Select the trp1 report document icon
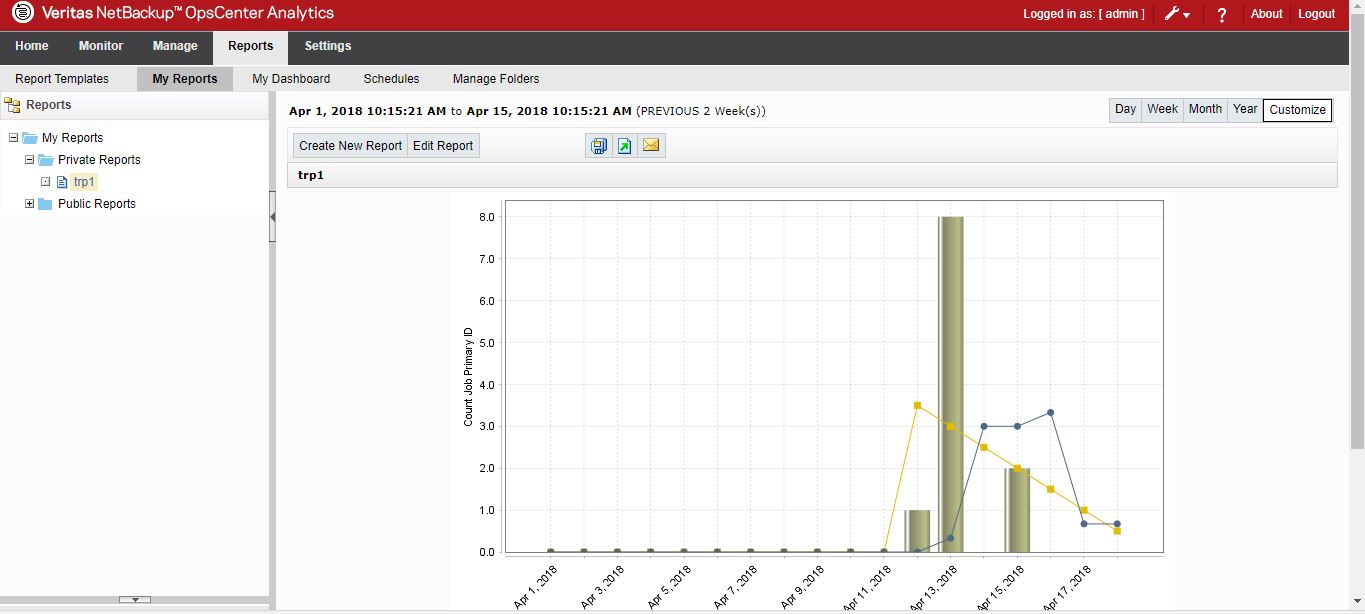 pyautogui.click(x=61, y=181)
